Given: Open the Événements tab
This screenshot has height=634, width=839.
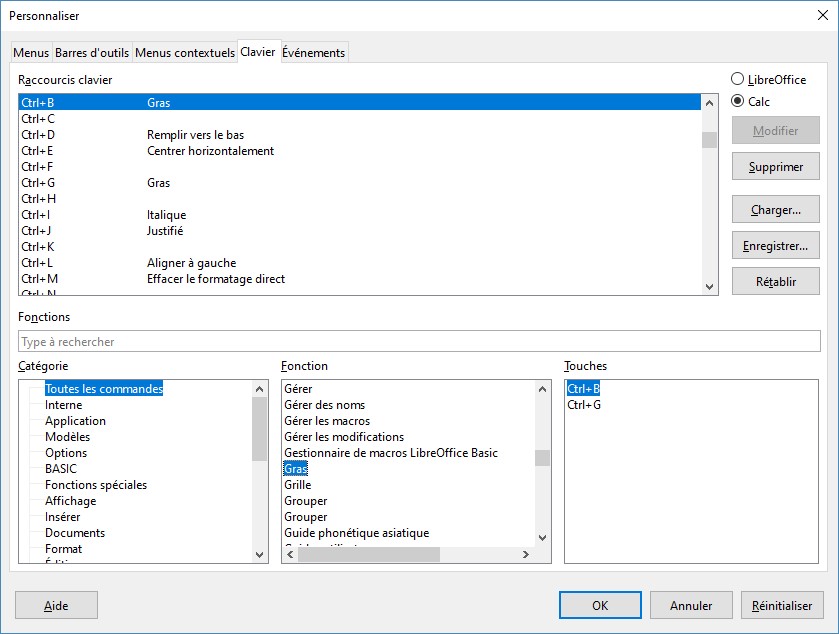Looking at the screenshot, I should click(x=313, y=53).
